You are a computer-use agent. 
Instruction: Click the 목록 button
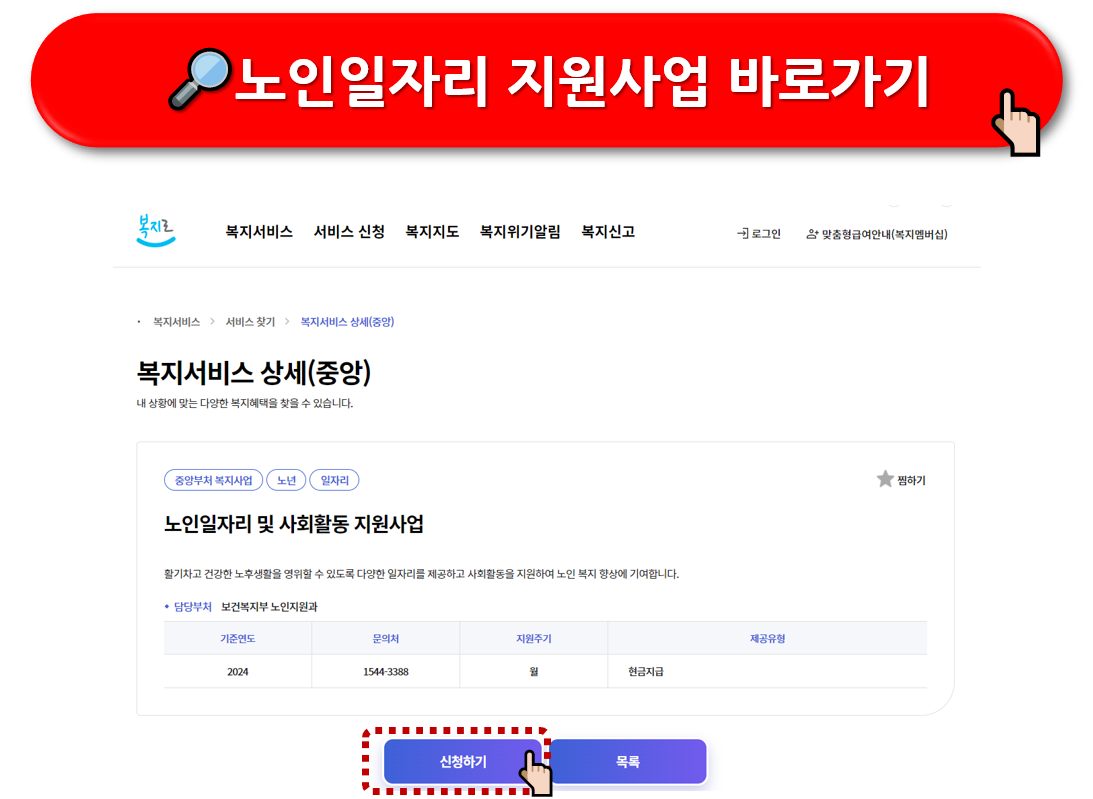coord(628,761)
